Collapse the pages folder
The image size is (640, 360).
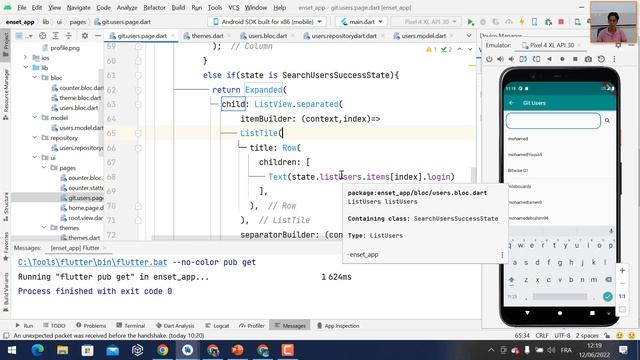(44, 168)
